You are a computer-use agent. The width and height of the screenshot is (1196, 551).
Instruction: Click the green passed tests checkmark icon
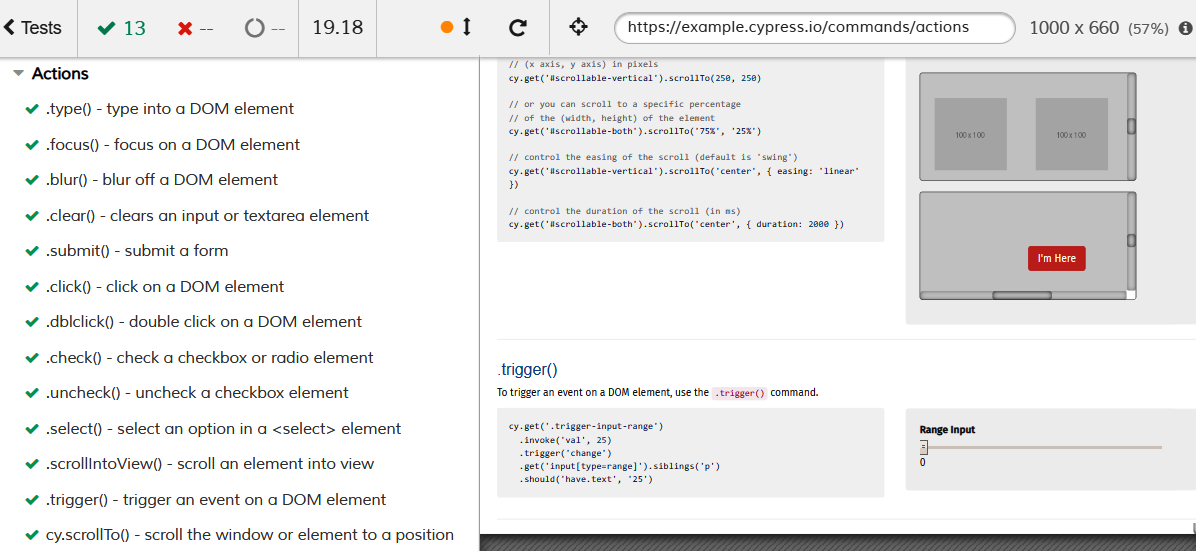[106, 28]
